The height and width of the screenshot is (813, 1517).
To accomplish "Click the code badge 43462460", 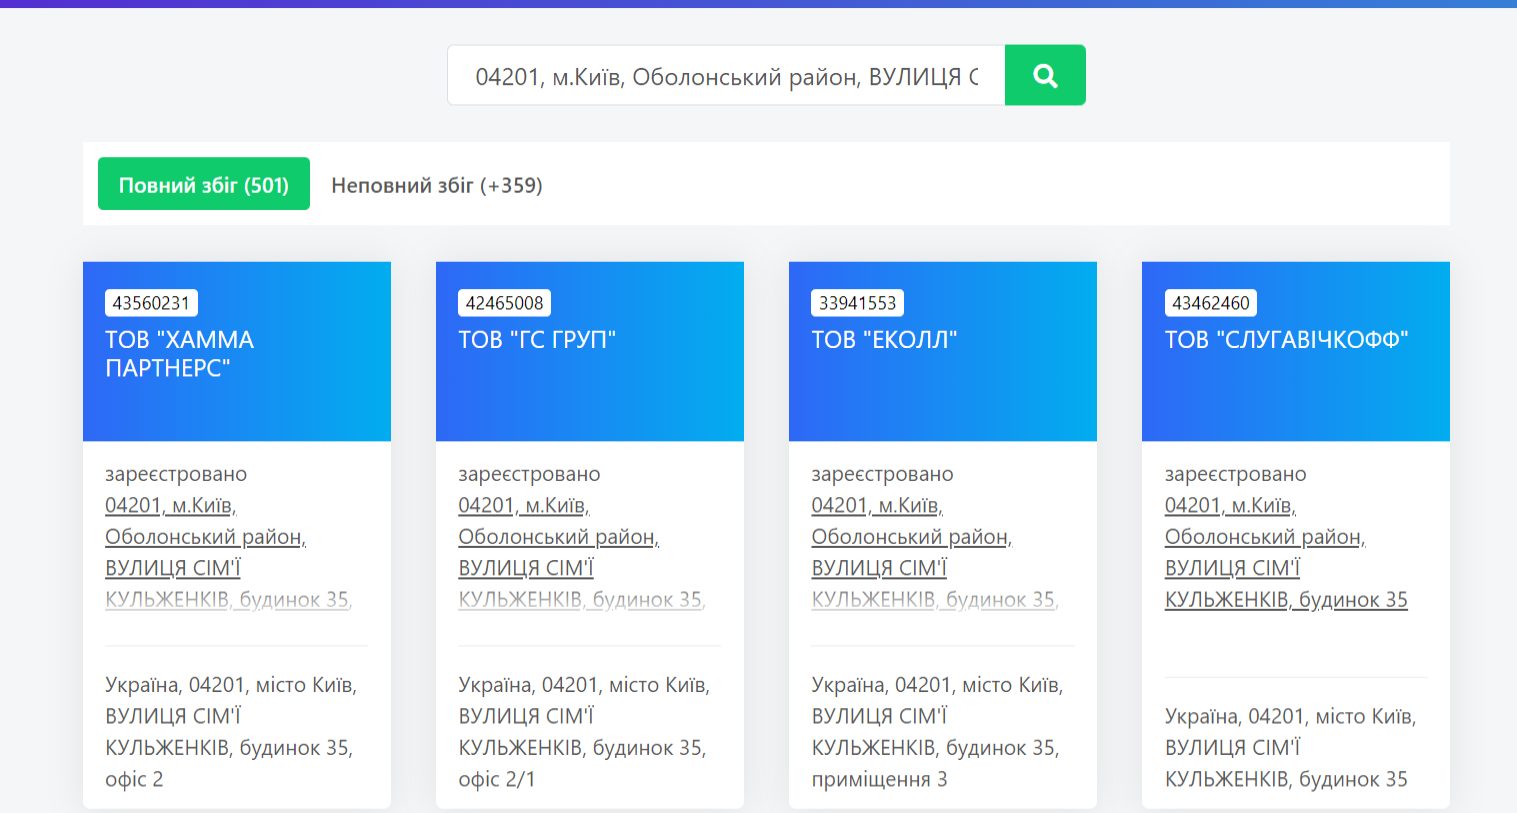I will click(1210, 303).
